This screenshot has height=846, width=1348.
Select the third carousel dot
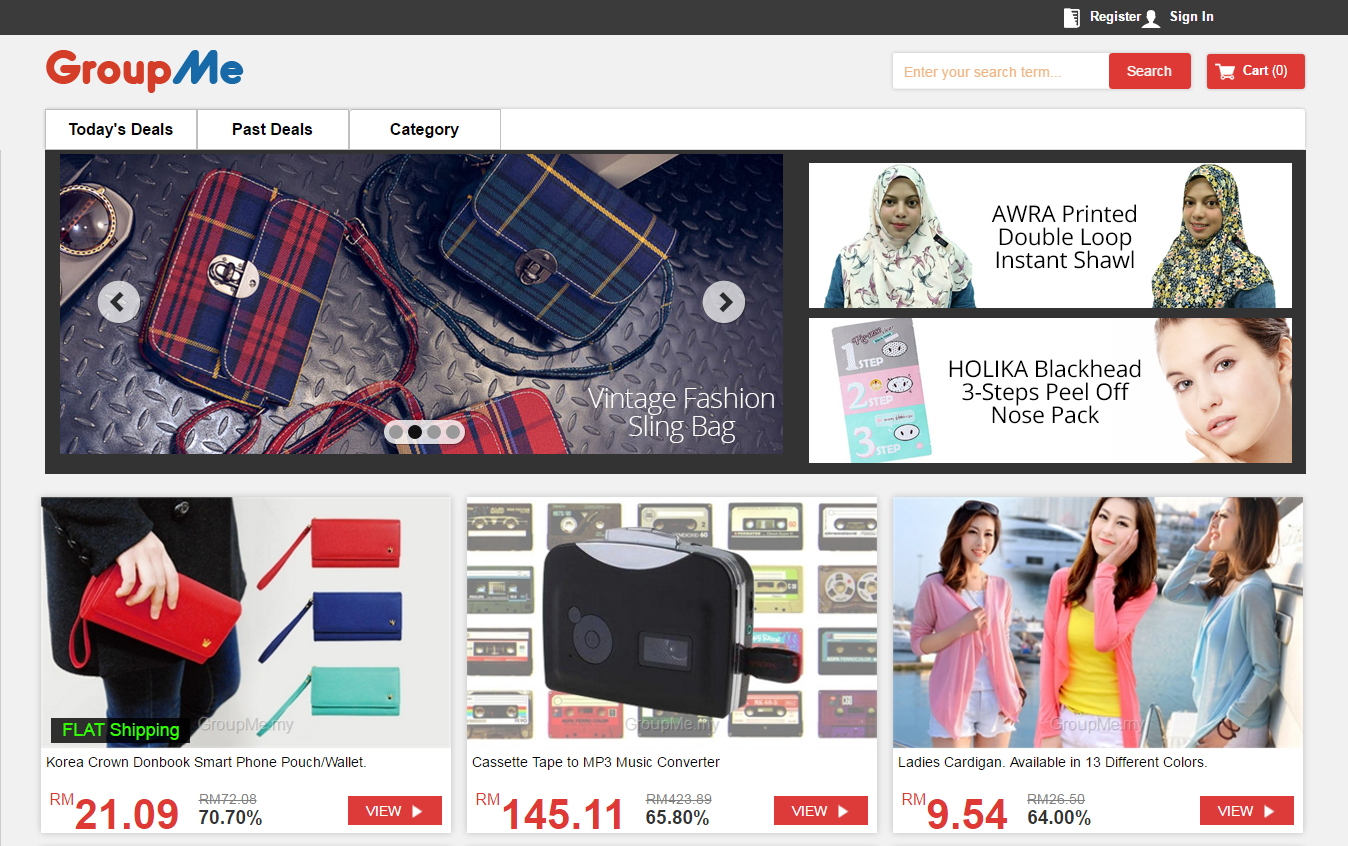434,432
